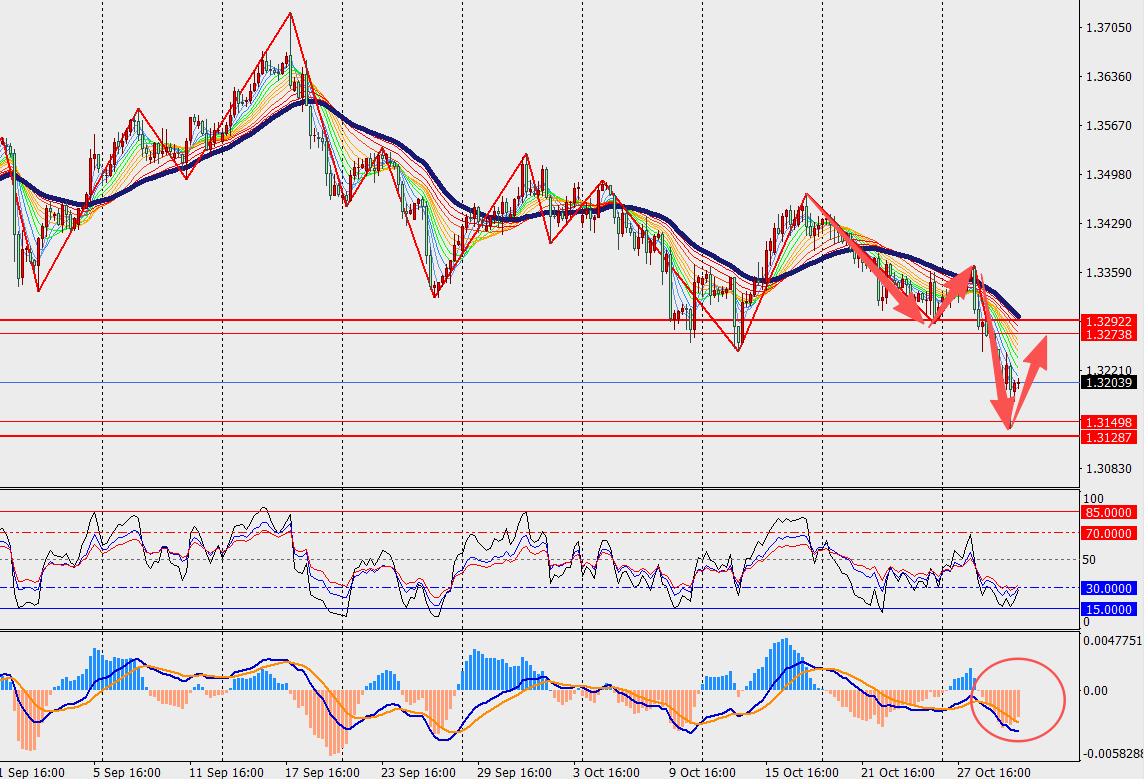Select the black current price label 1.32039

pos(1109,382)
